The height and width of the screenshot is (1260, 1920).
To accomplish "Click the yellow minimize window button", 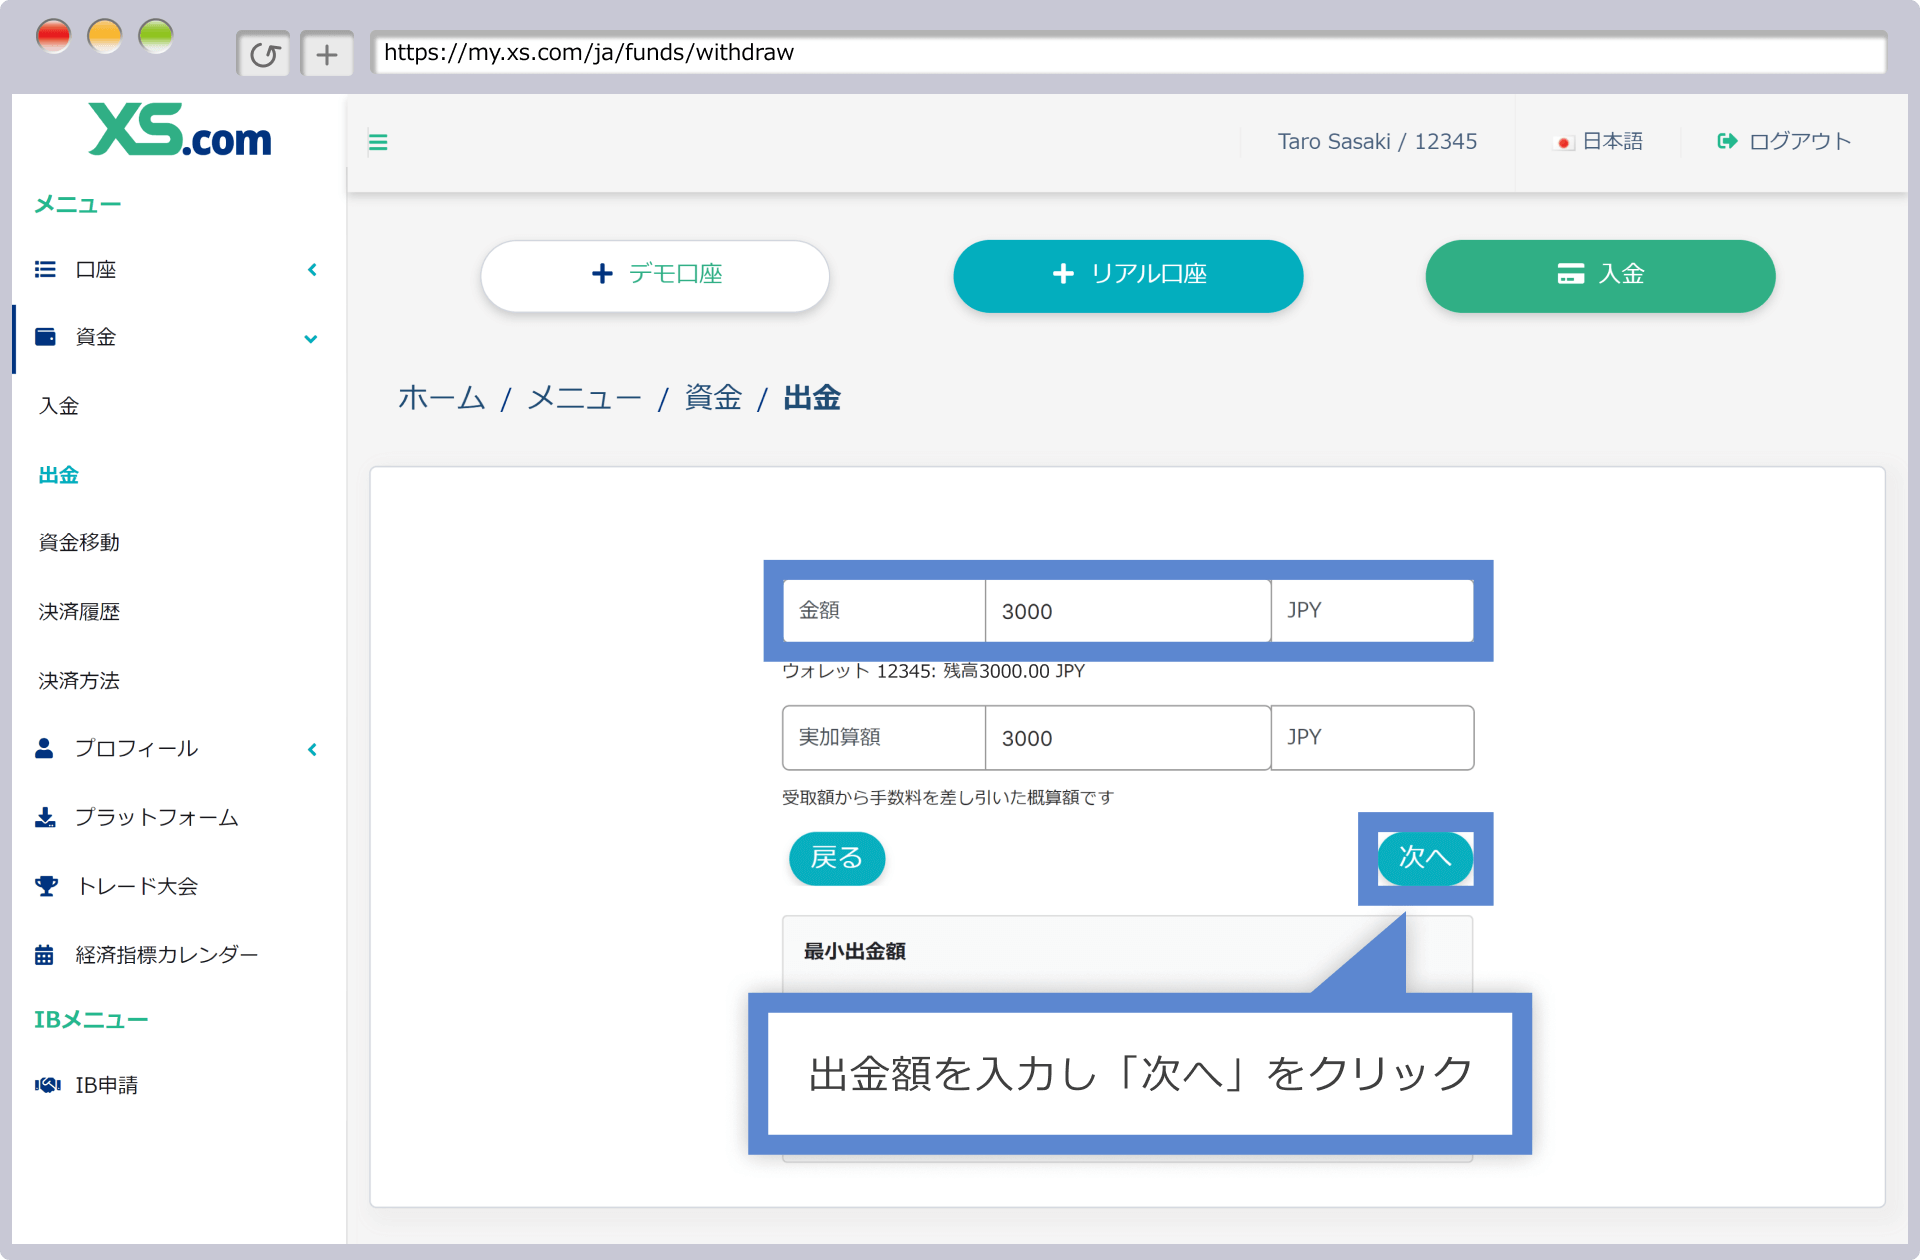I will 105,37.
